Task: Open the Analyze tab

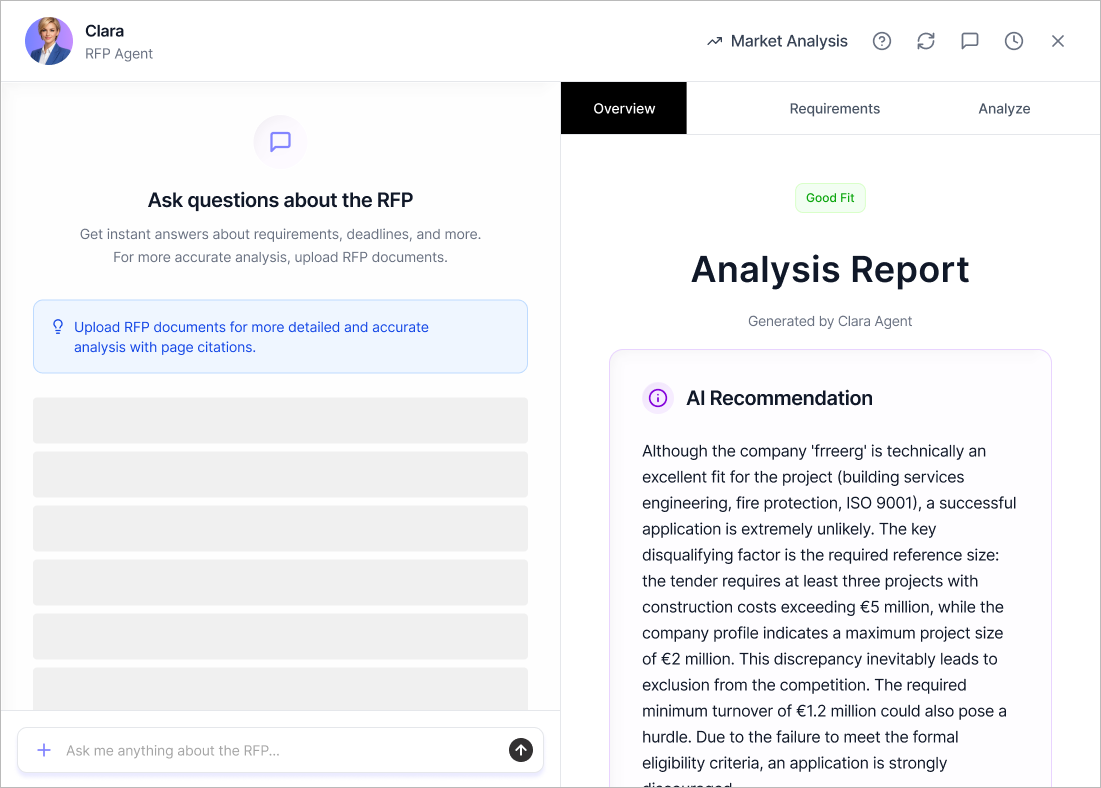Action: [x=1004, y=108]
